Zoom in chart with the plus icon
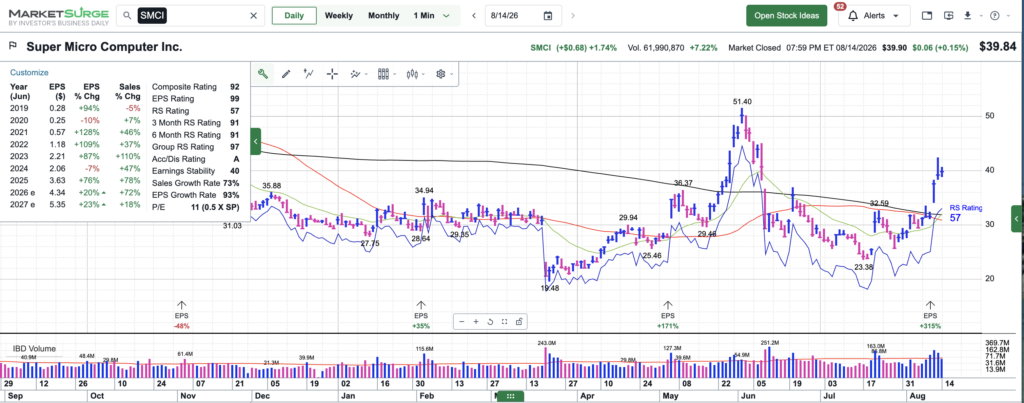This screenshot has height=403, width=1024. pos(475,321)
